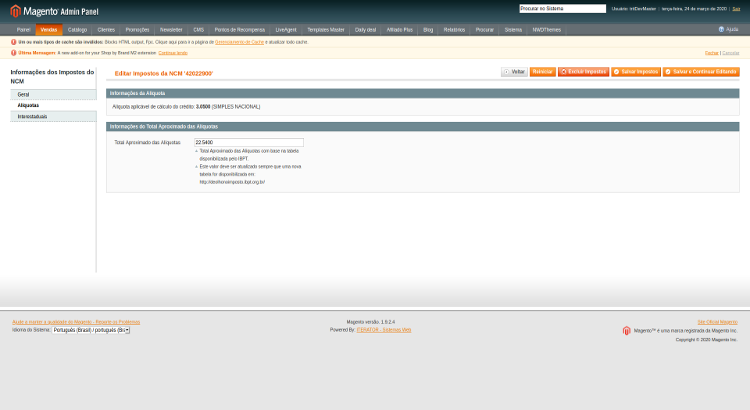Viewport: 750px width, 410px height.
Task: Open the Afiliado Plus menu
Action: pyautogui.click(x=399, y=30)
